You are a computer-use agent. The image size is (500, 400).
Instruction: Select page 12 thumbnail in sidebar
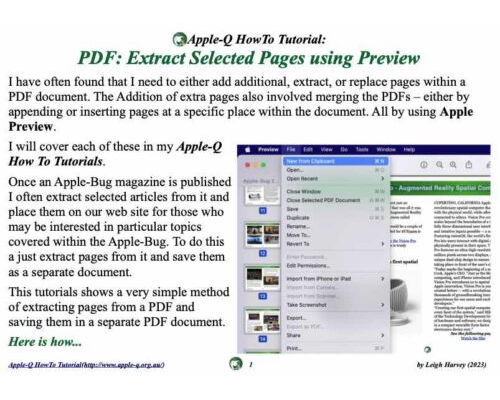point(263,235)
